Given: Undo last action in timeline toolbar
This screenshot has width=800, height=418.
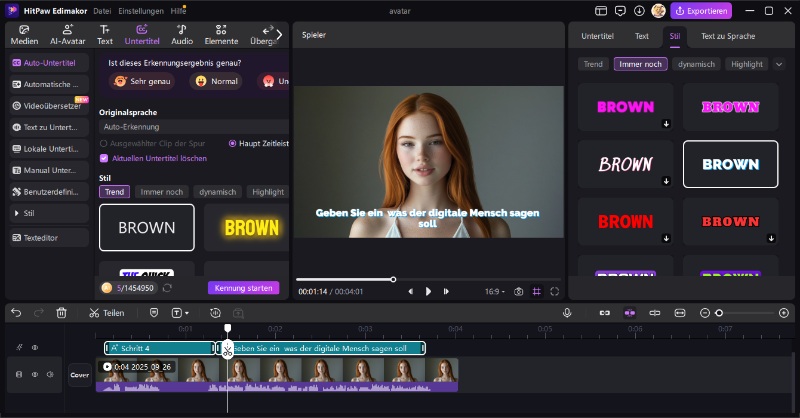Looking at the screenshot, I should point(16,313).
